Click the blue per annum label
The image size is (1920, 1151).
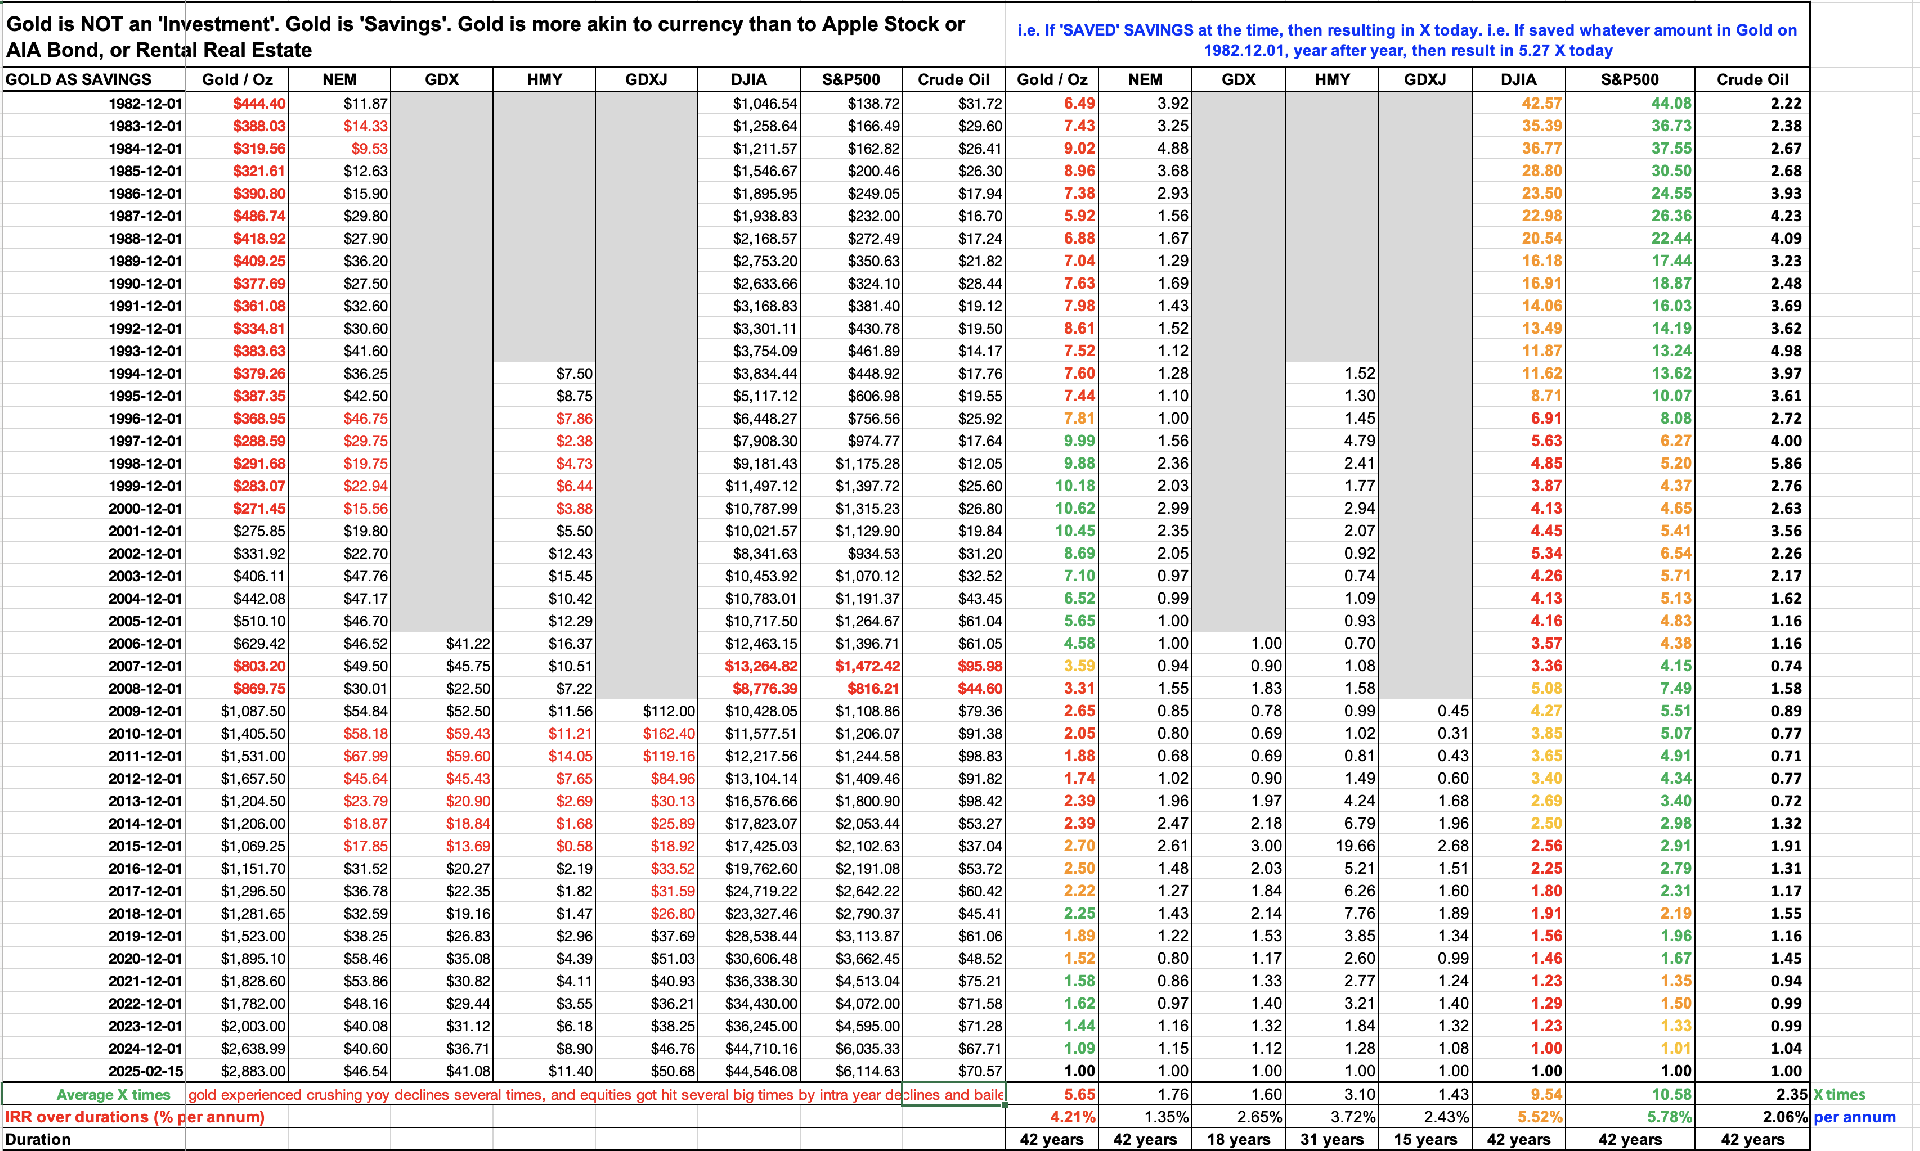[1854, 1117]
